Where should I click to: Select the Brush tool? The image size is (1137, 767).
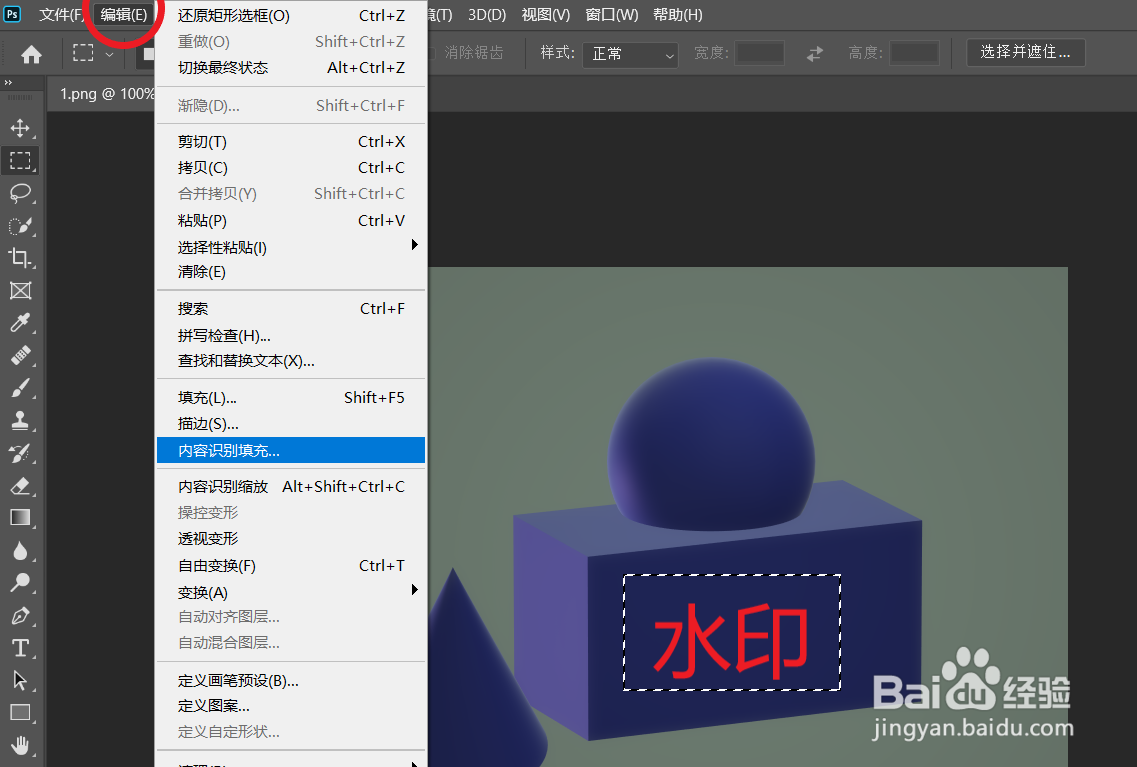pyautogui.click(x=20, y=388)
